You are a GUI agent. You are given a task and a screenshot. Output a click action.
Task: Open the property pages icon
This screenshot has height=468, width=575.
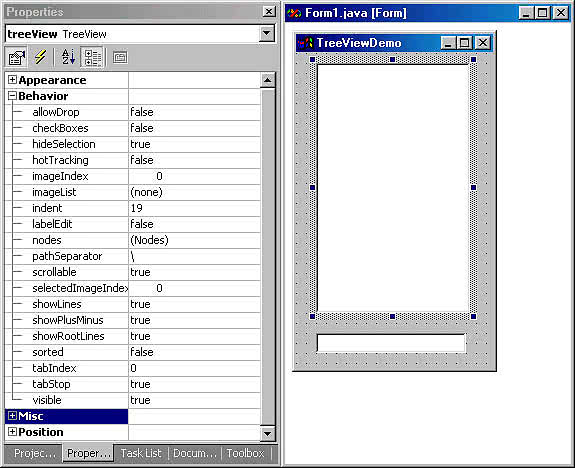click(x=120, y=58)
